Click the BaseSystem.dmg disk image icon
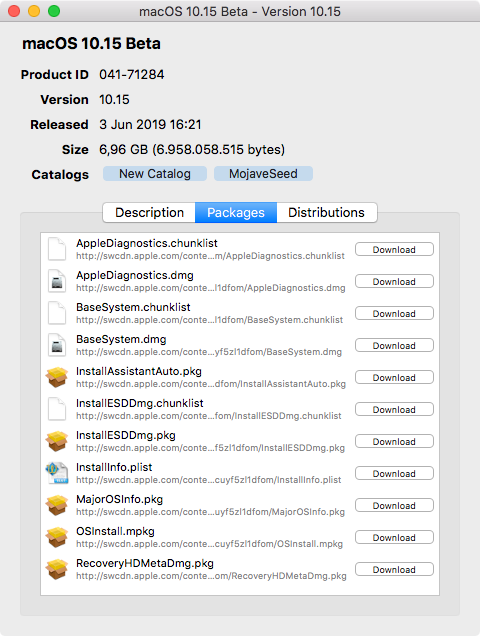Screen dimensions: 480x636 [x=57, y=345]
